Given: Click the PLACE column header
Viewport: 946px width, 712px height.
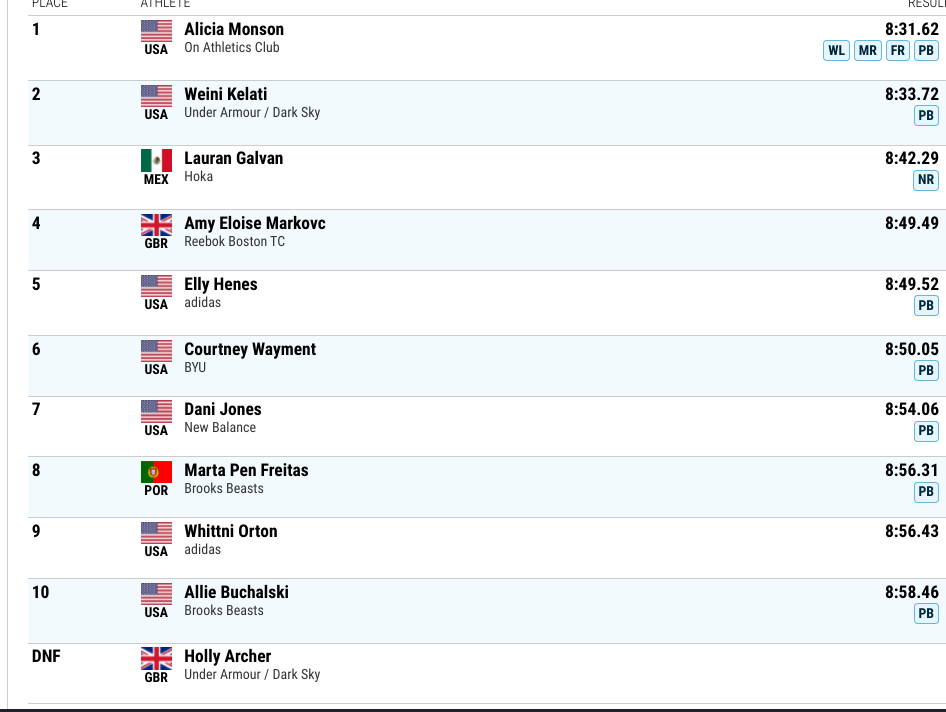Looking at the screenshot, I should (x=49, y=4).
